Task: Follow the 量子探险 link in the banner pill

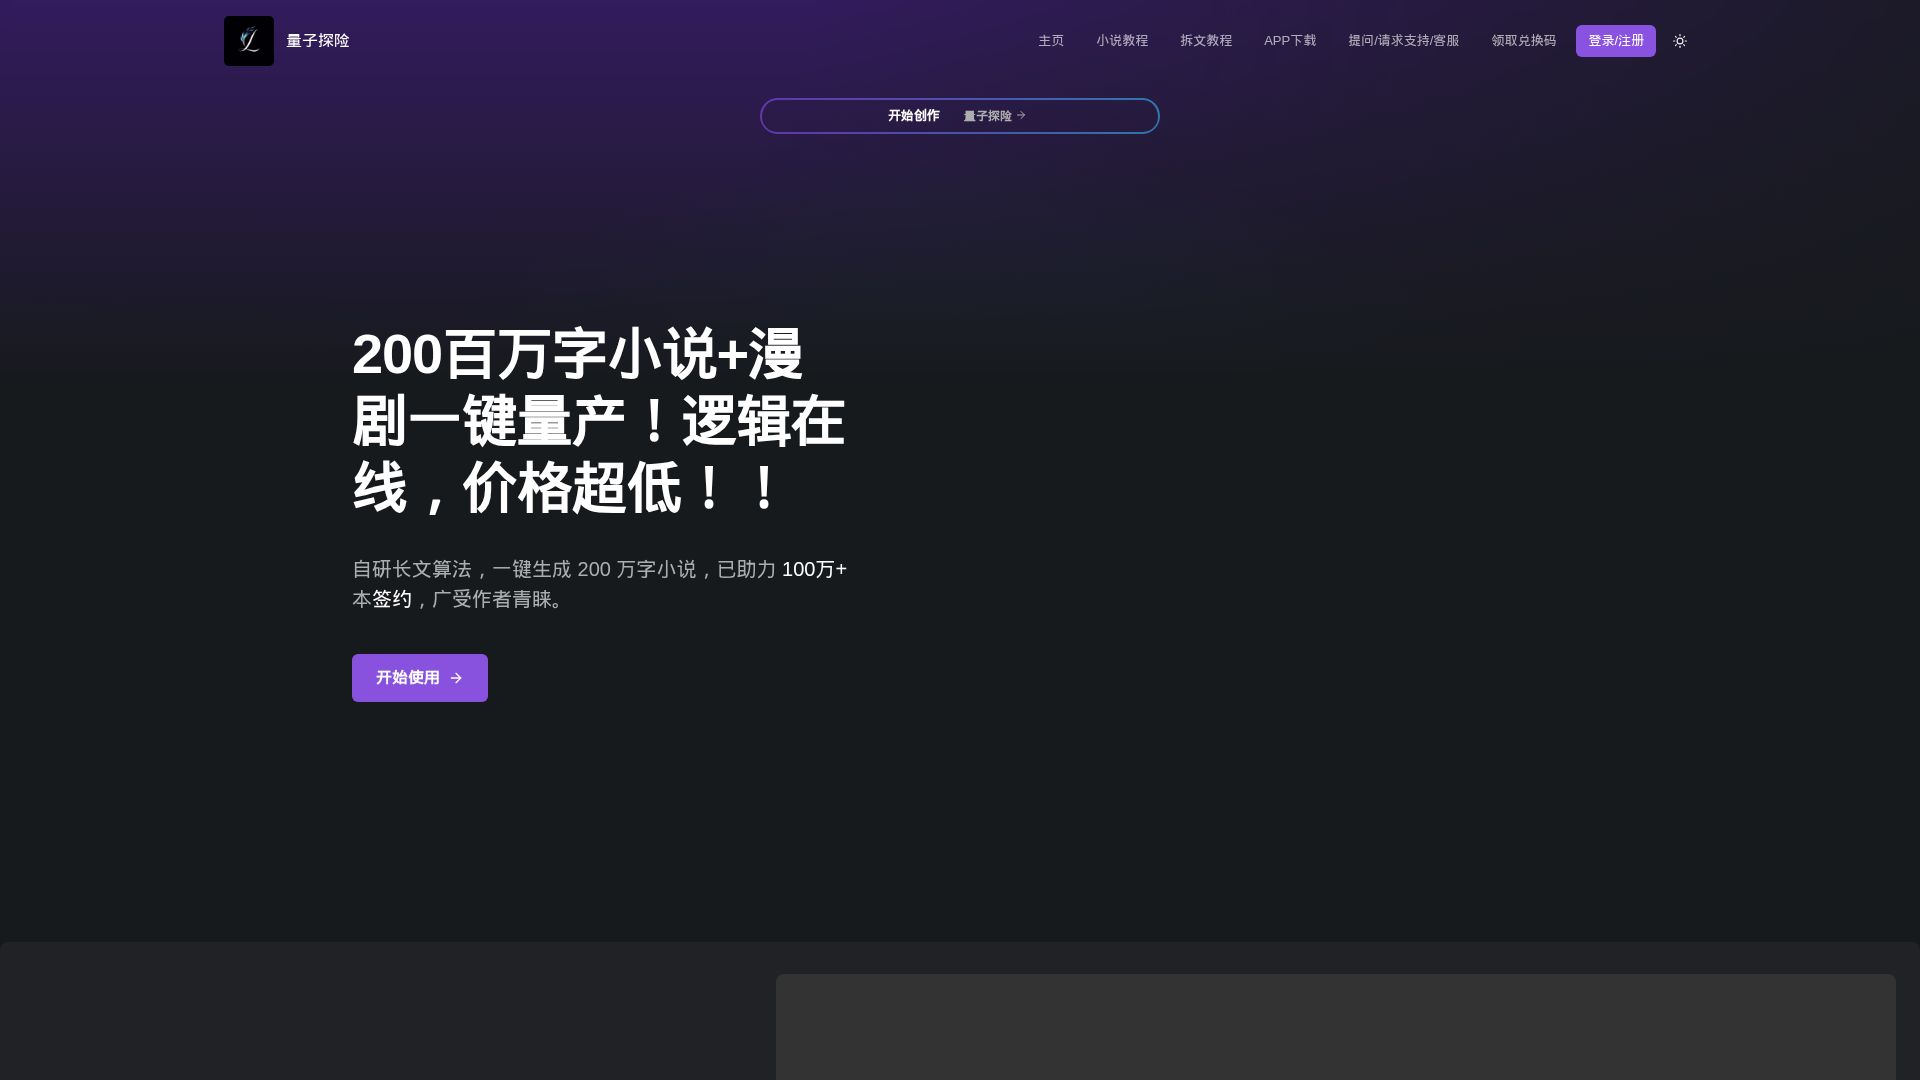Action: (987, 116)
